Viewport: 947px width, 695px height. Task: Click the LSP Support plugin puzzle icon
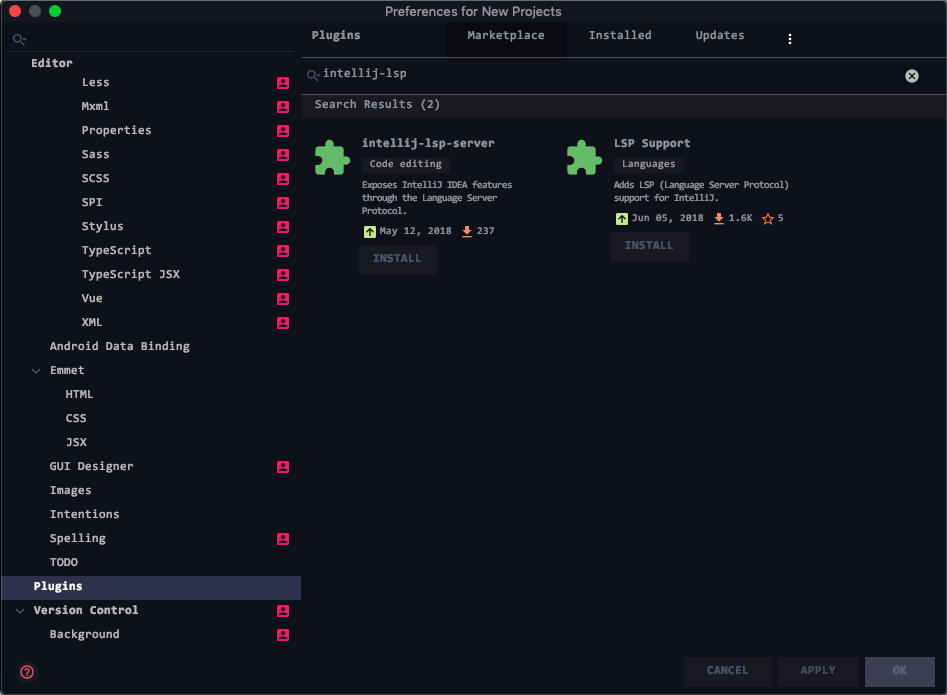tap(584, 158)
